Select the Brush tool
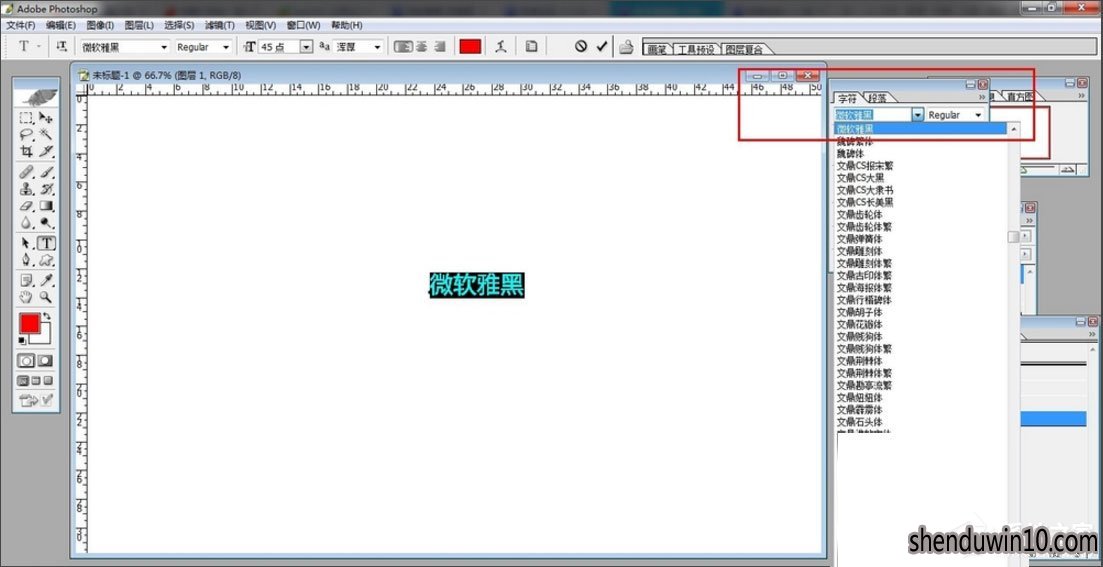Screen dimensions: 1103x567 tap(46, 172)
